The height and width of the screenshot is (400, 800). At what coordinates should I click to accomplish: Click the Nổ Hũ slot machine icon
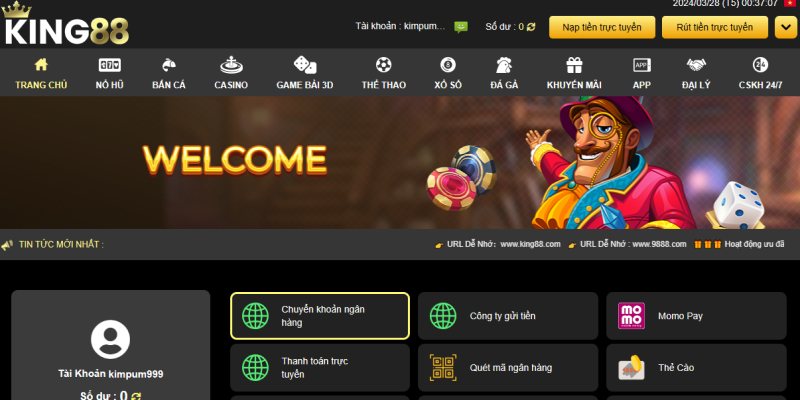(x=110, y=65)
